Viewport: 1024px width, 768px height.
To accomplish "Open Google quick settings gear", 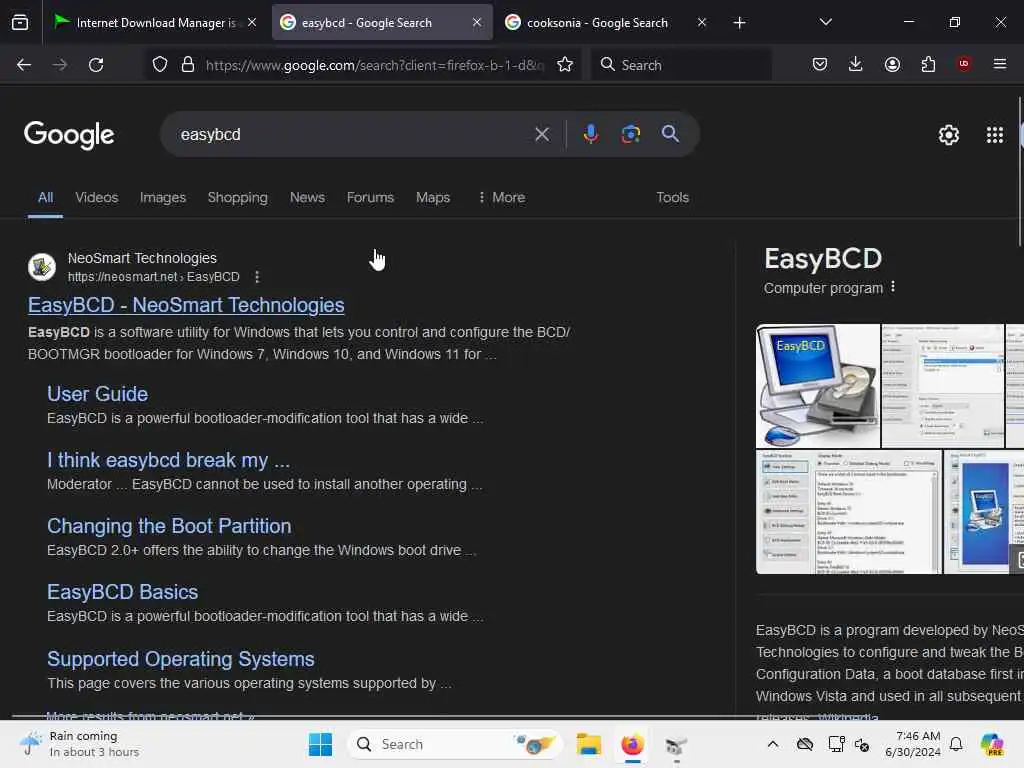I will [948, 135].
